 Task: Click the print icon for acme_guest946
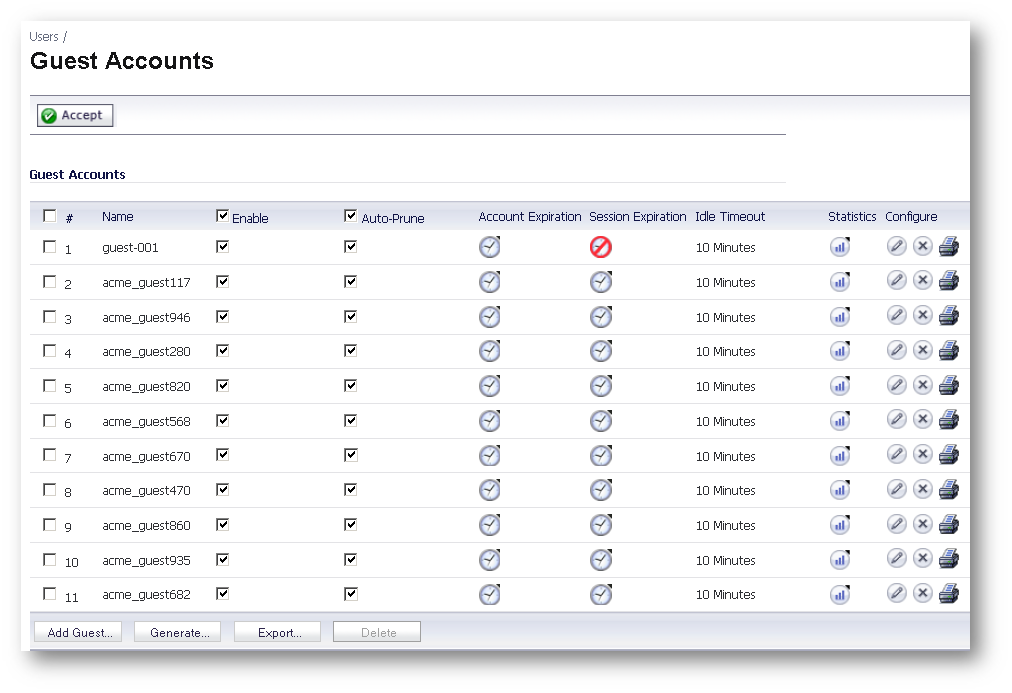click(x=948, y=316)
